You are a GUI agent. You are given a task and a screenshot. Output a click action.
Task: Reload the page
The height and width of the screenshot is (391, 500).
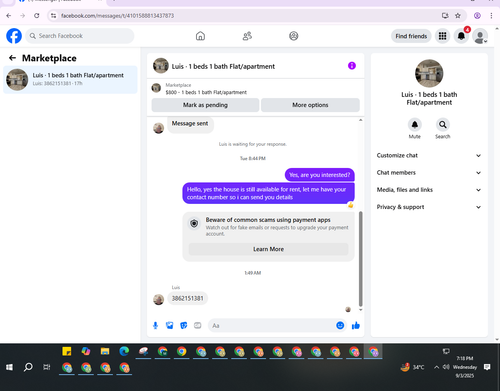pyautogui.click(x=37, y=16)
